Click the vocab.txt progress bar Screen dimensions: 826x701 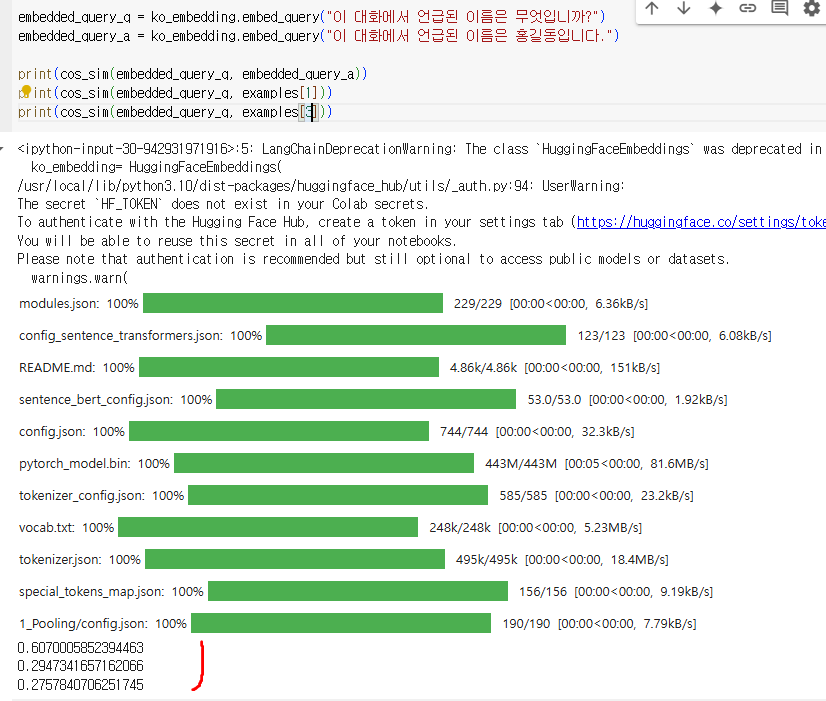pos(268,527)
